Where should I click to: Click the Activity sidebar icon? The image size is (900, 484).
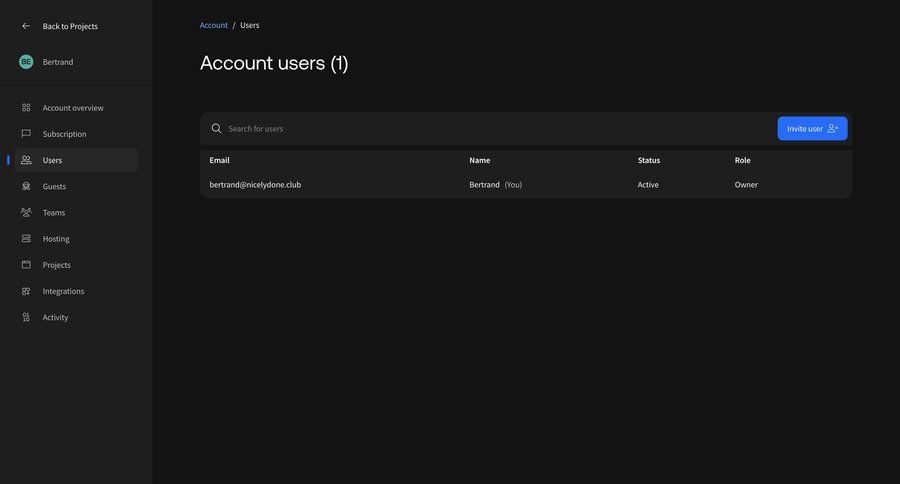[x=26, y=317]
